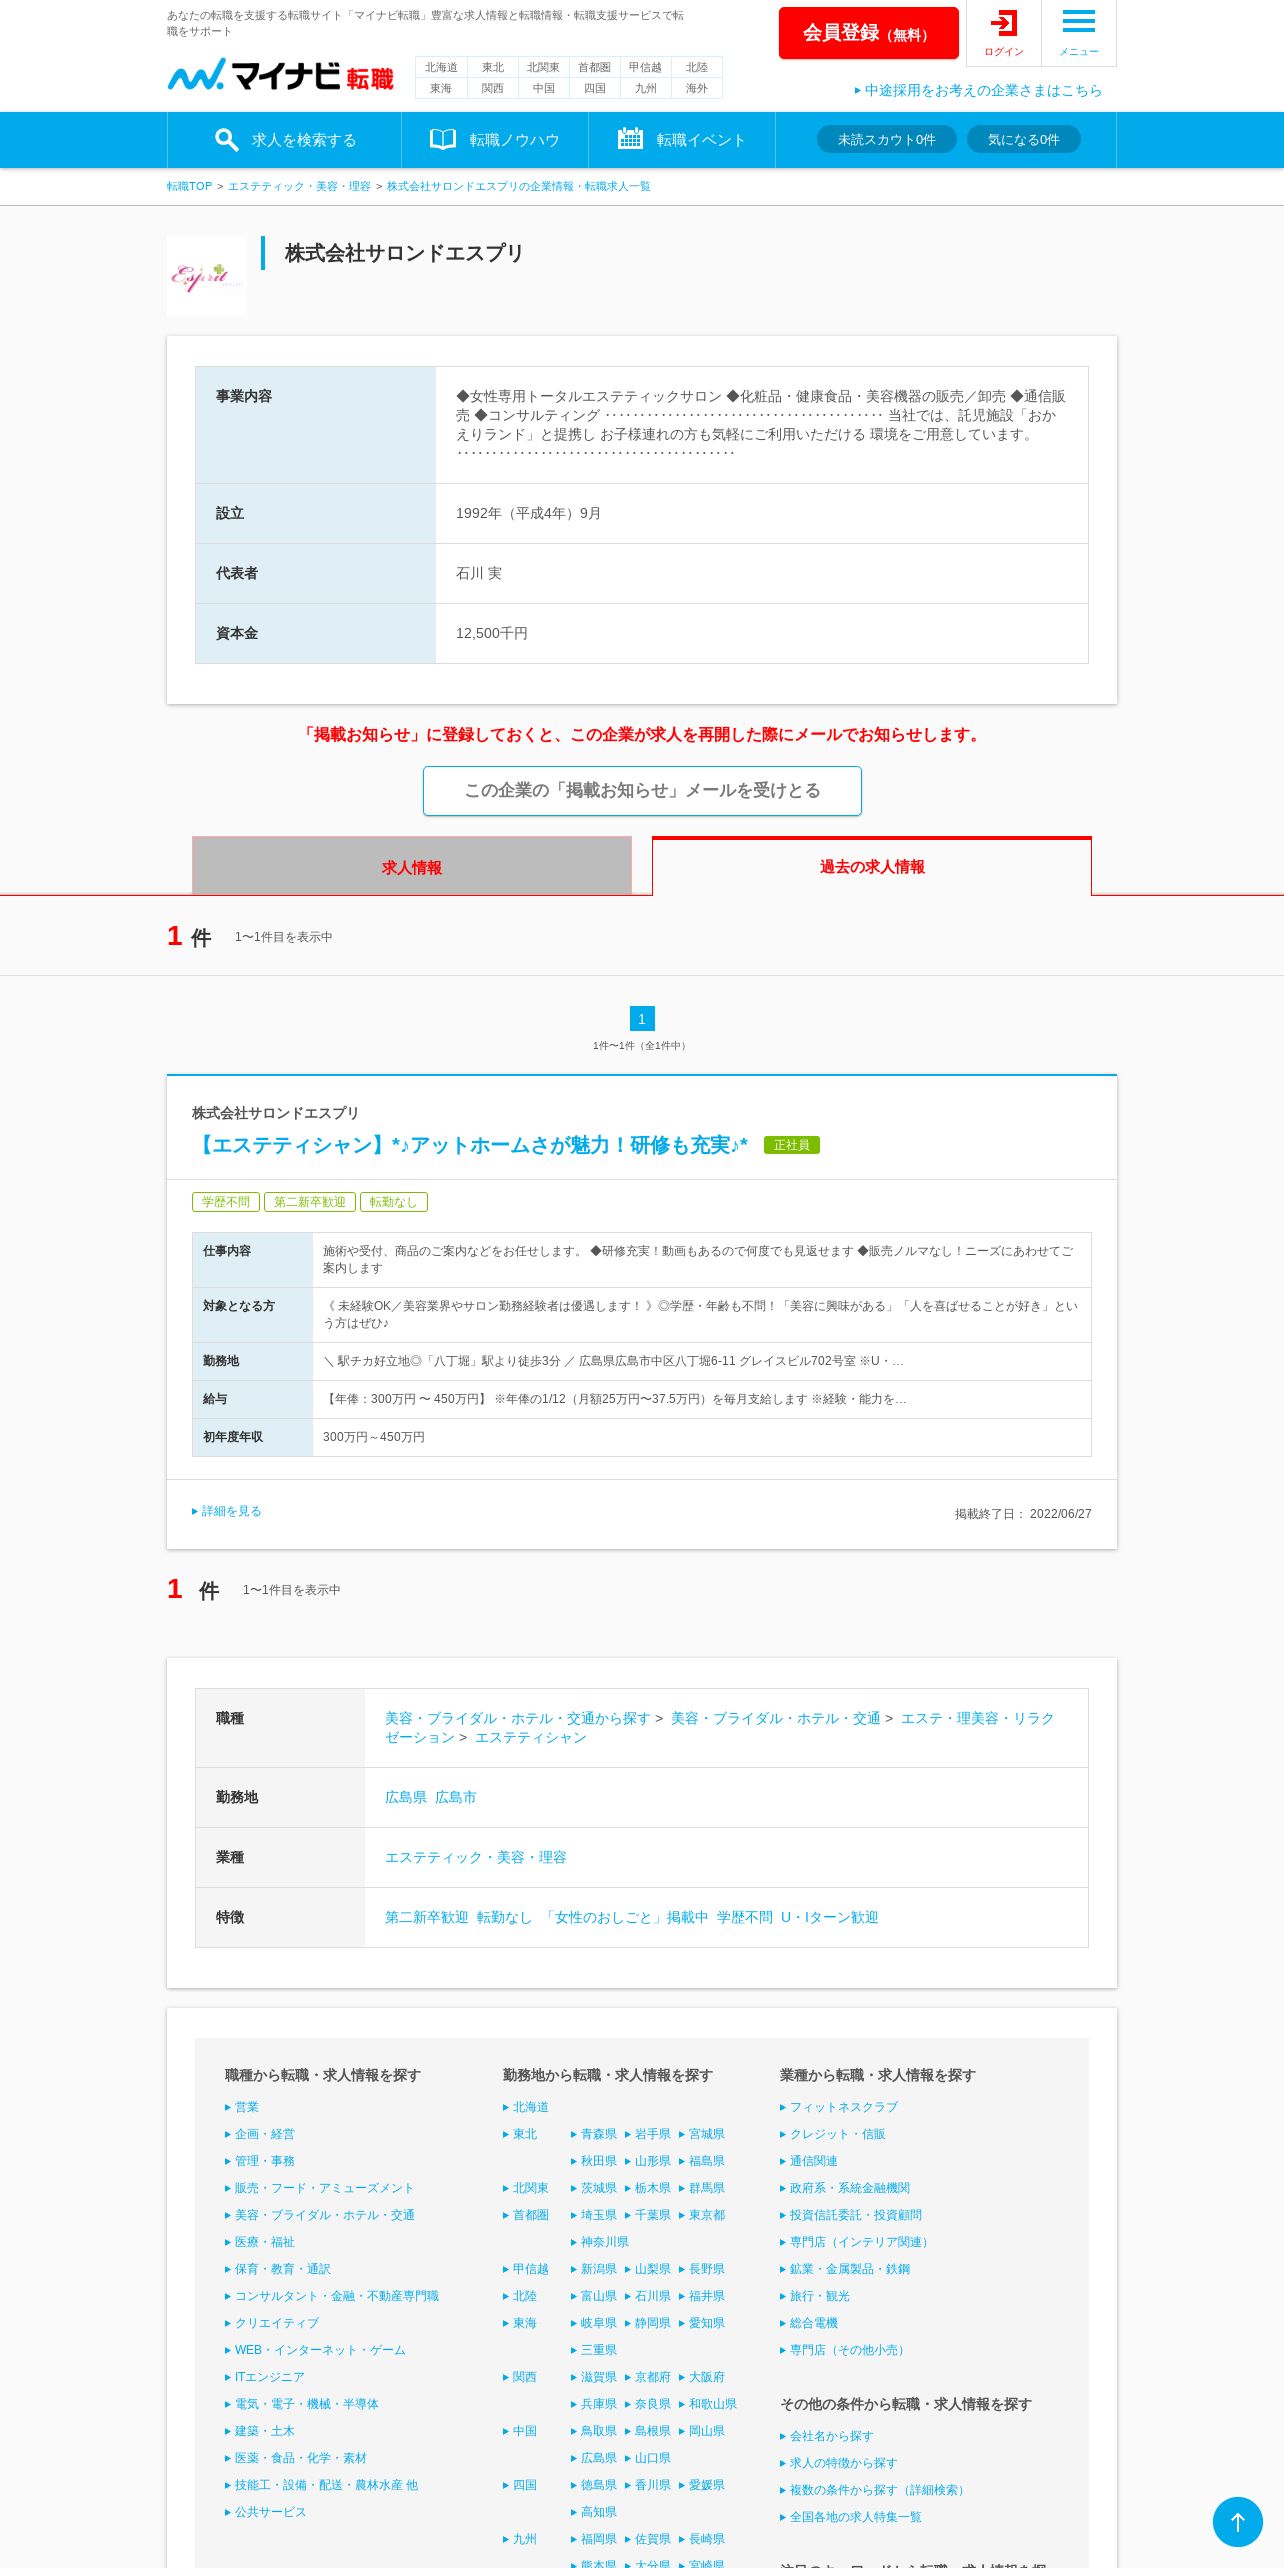Click the 第二新卒歓迎 tag

tap(310, 1202)
